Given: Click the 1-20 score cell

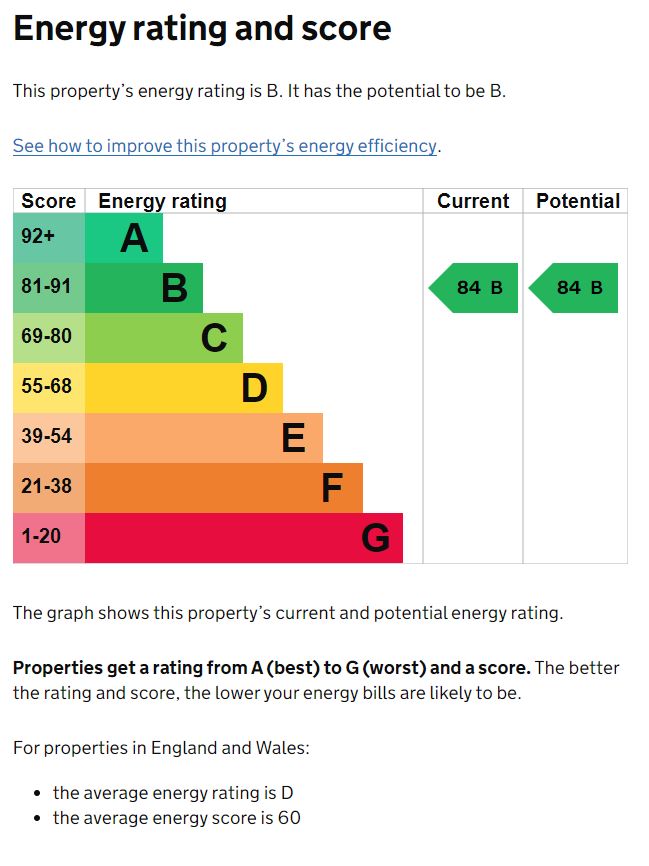Looking at the screenshot, I should (49, 538).
